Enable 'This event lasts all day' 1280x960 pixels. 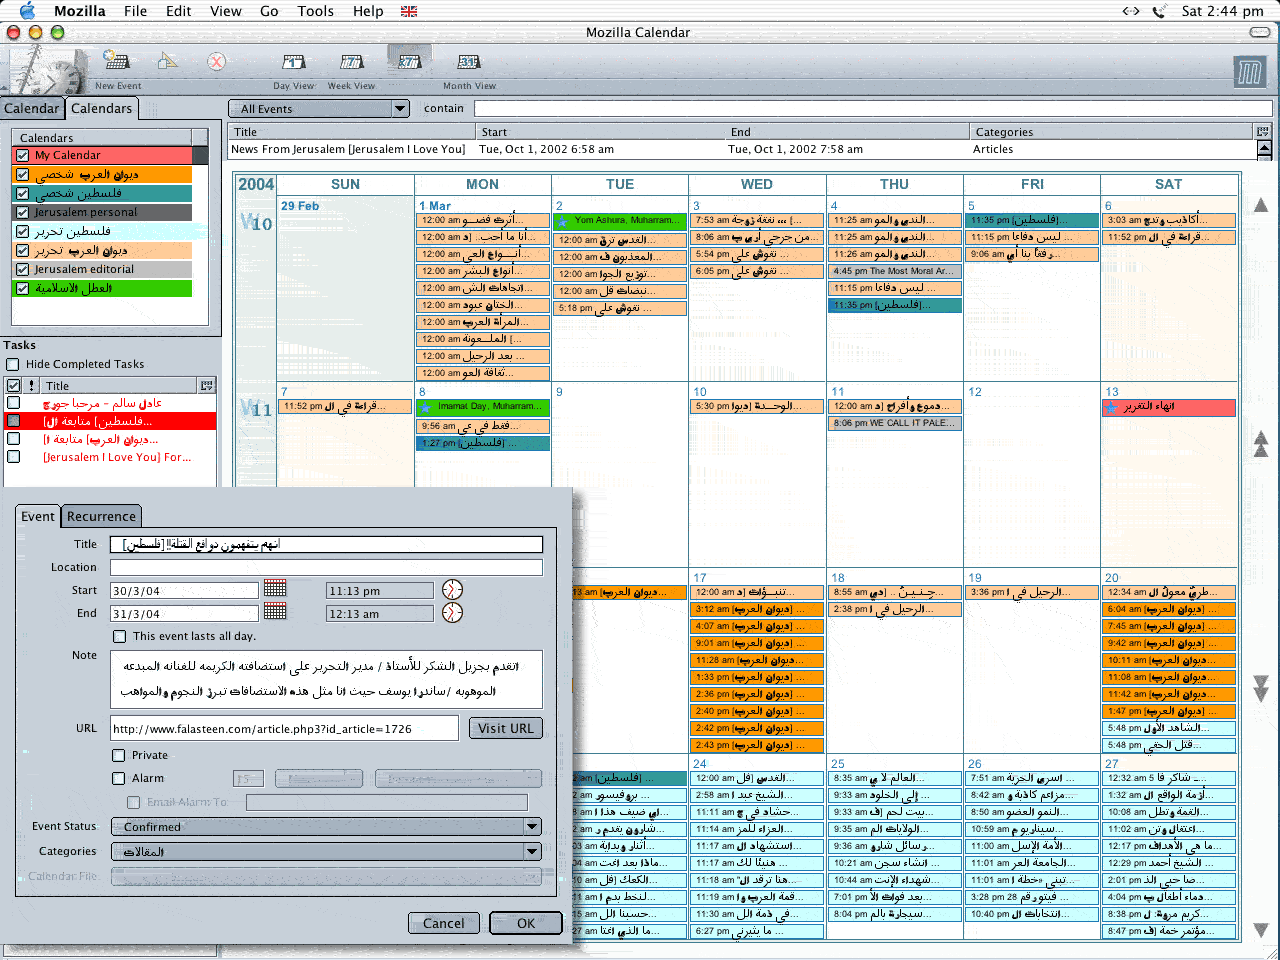click(x=120, y=636)
